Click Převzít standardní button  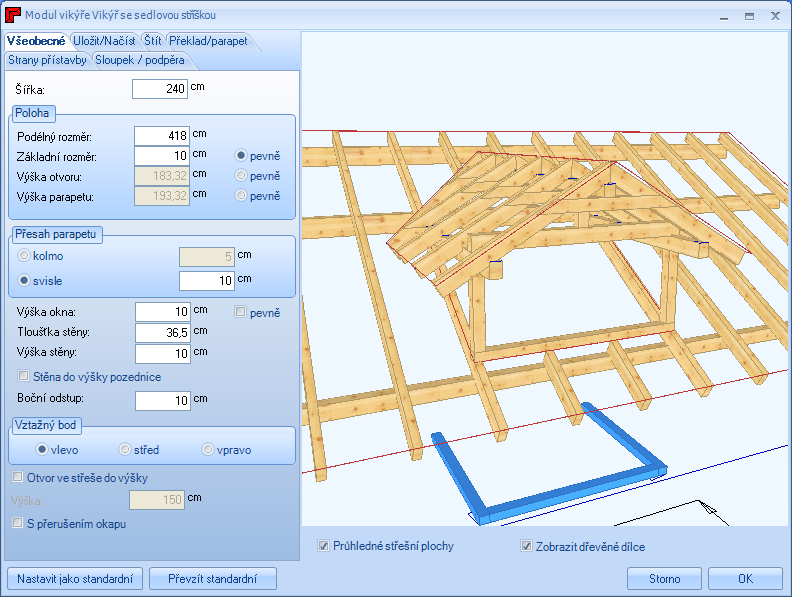tap(213, 579)
